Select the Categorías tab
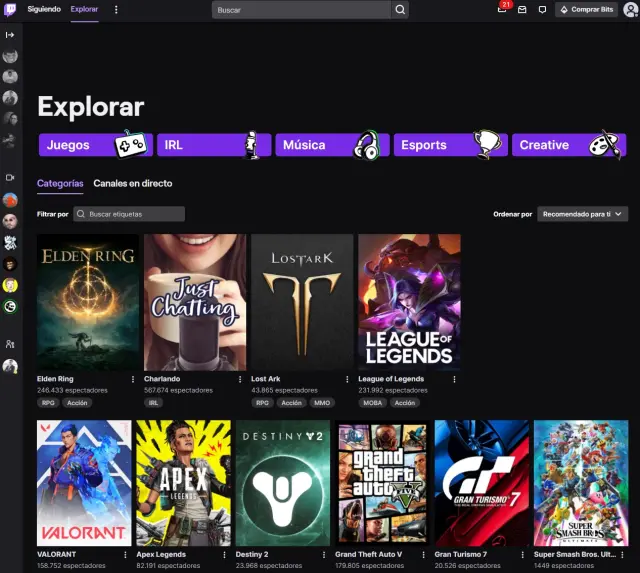Viewport: 640px width, 573px height. click(60, 184)
